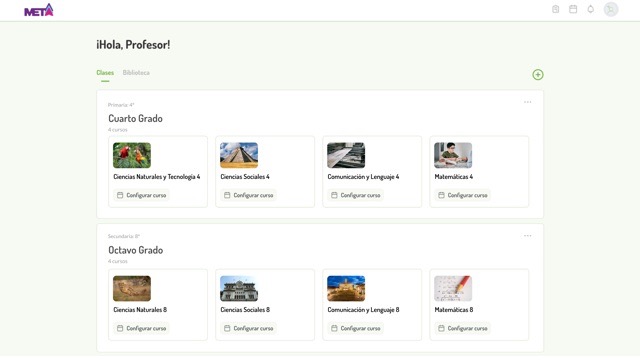Open the parrots thumbnail for Ciencias Naturales

[x=132, y=155]
